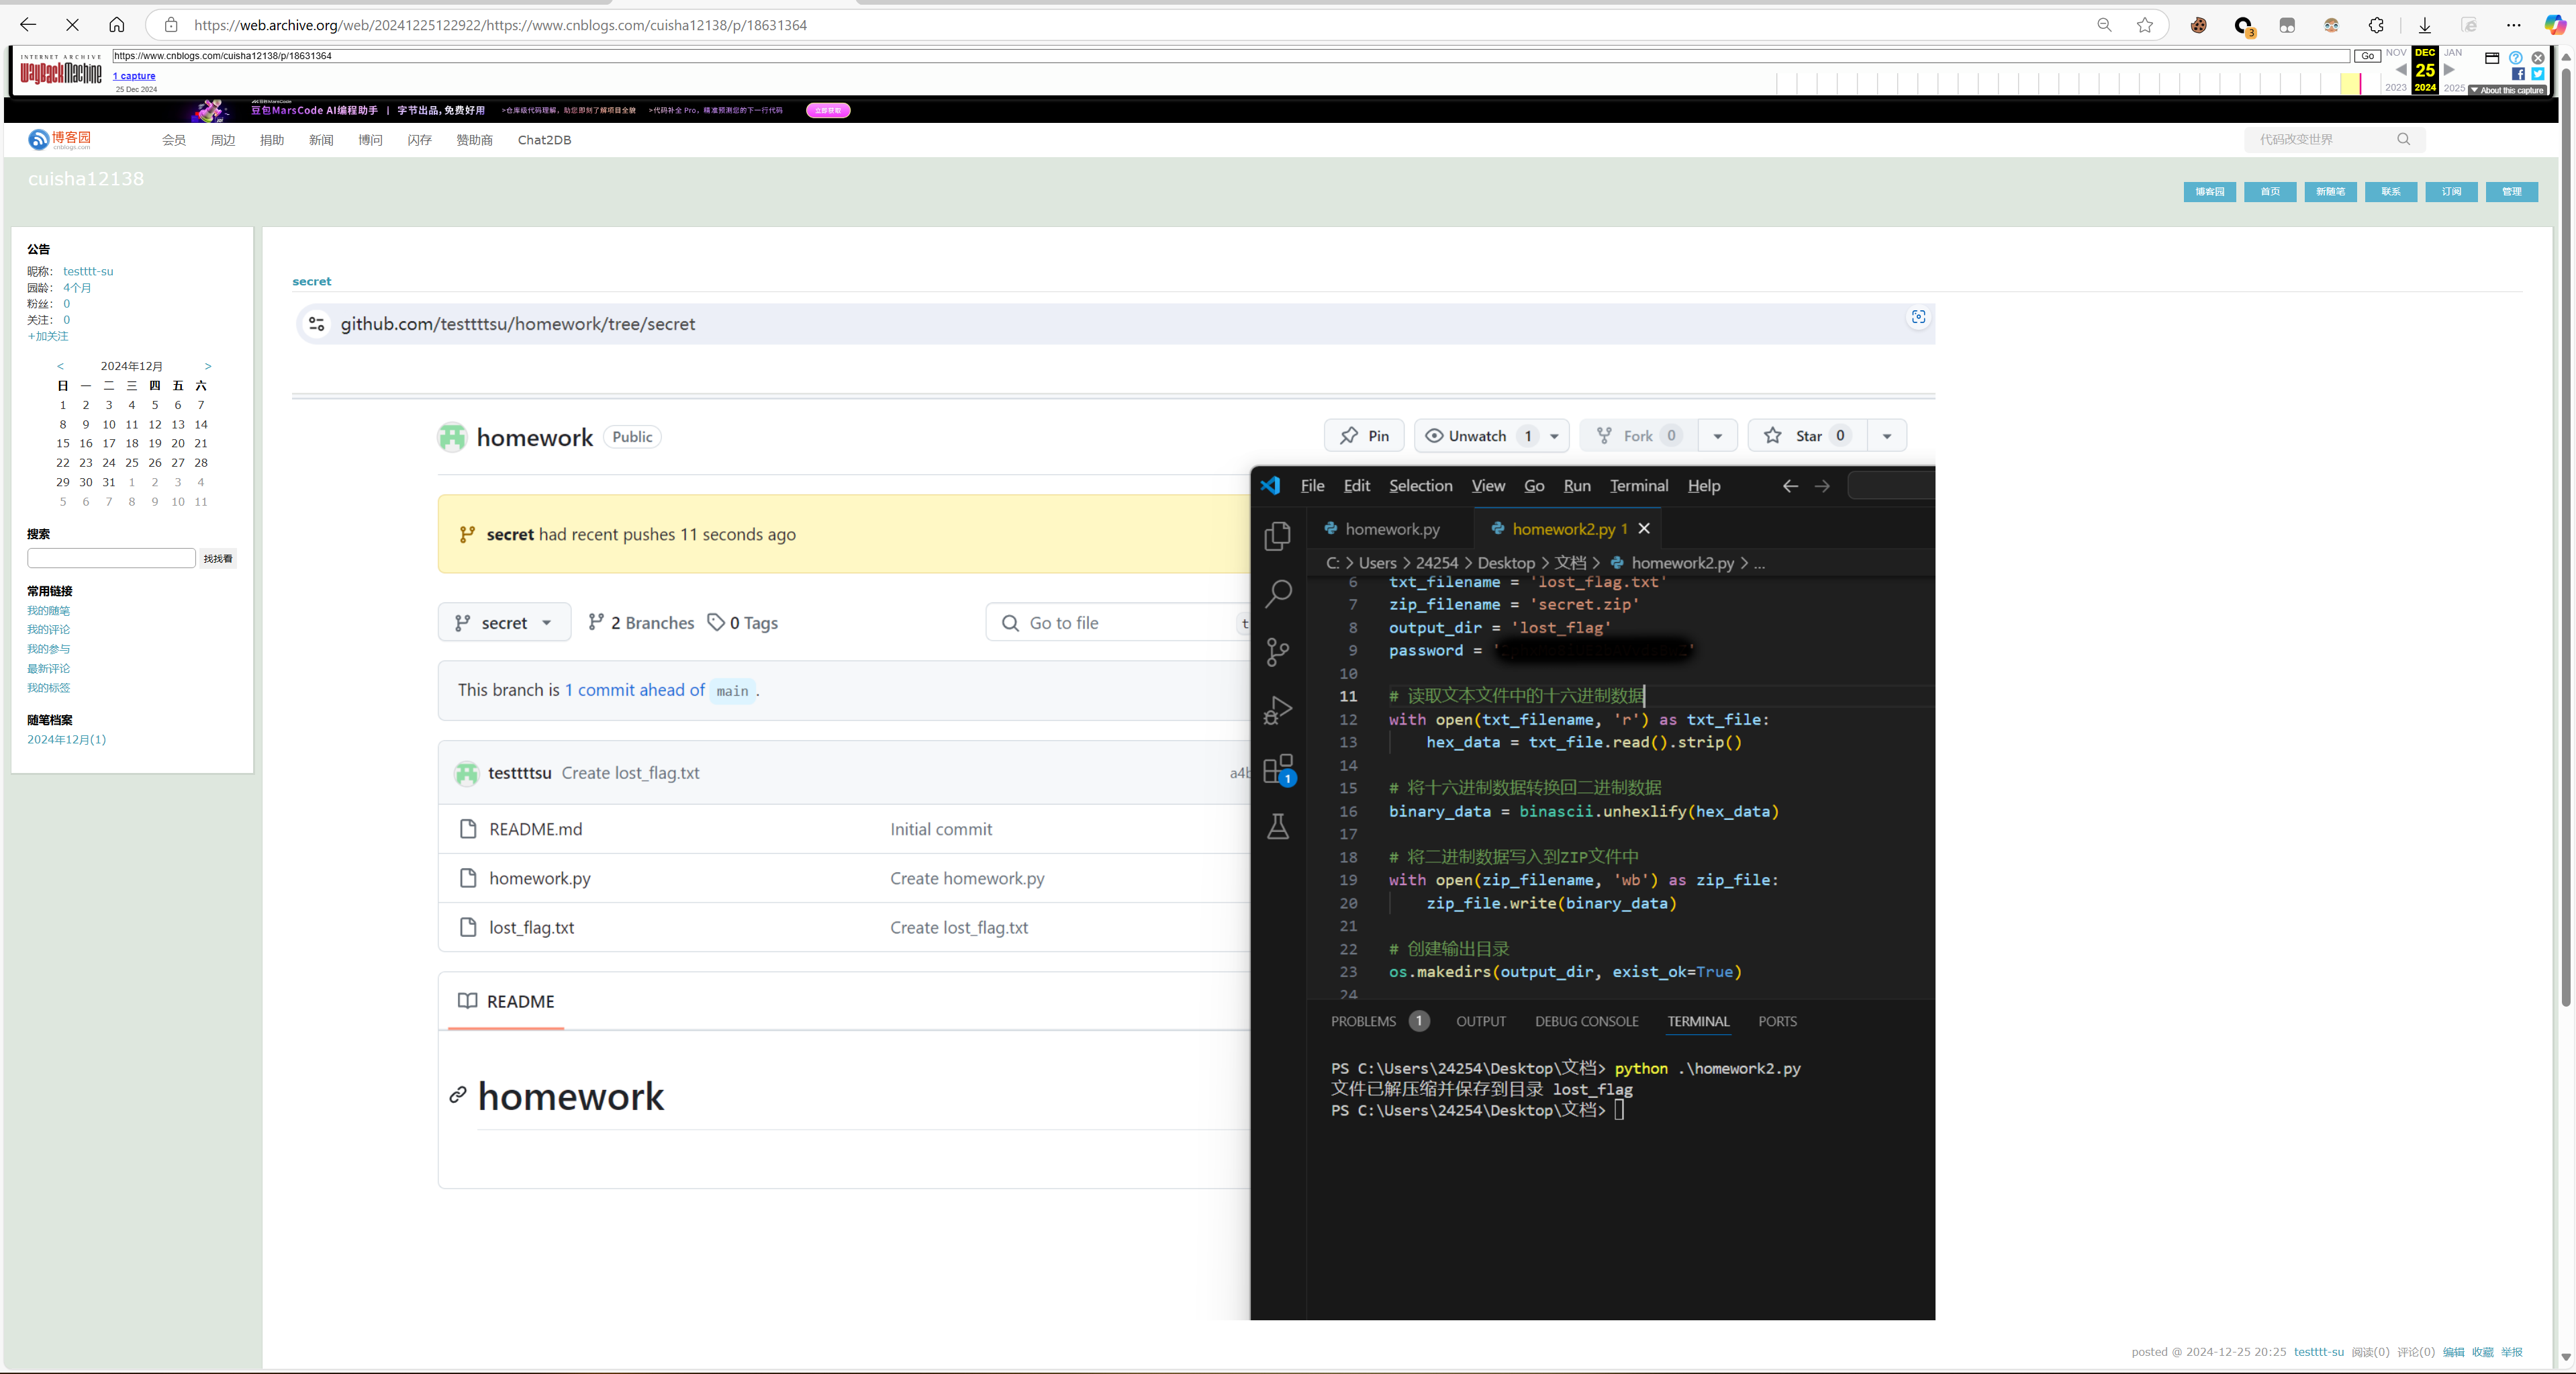Open the 2024年12月(1) archive link
The image size is (2576, 1374).
click(x=66, y=739)
